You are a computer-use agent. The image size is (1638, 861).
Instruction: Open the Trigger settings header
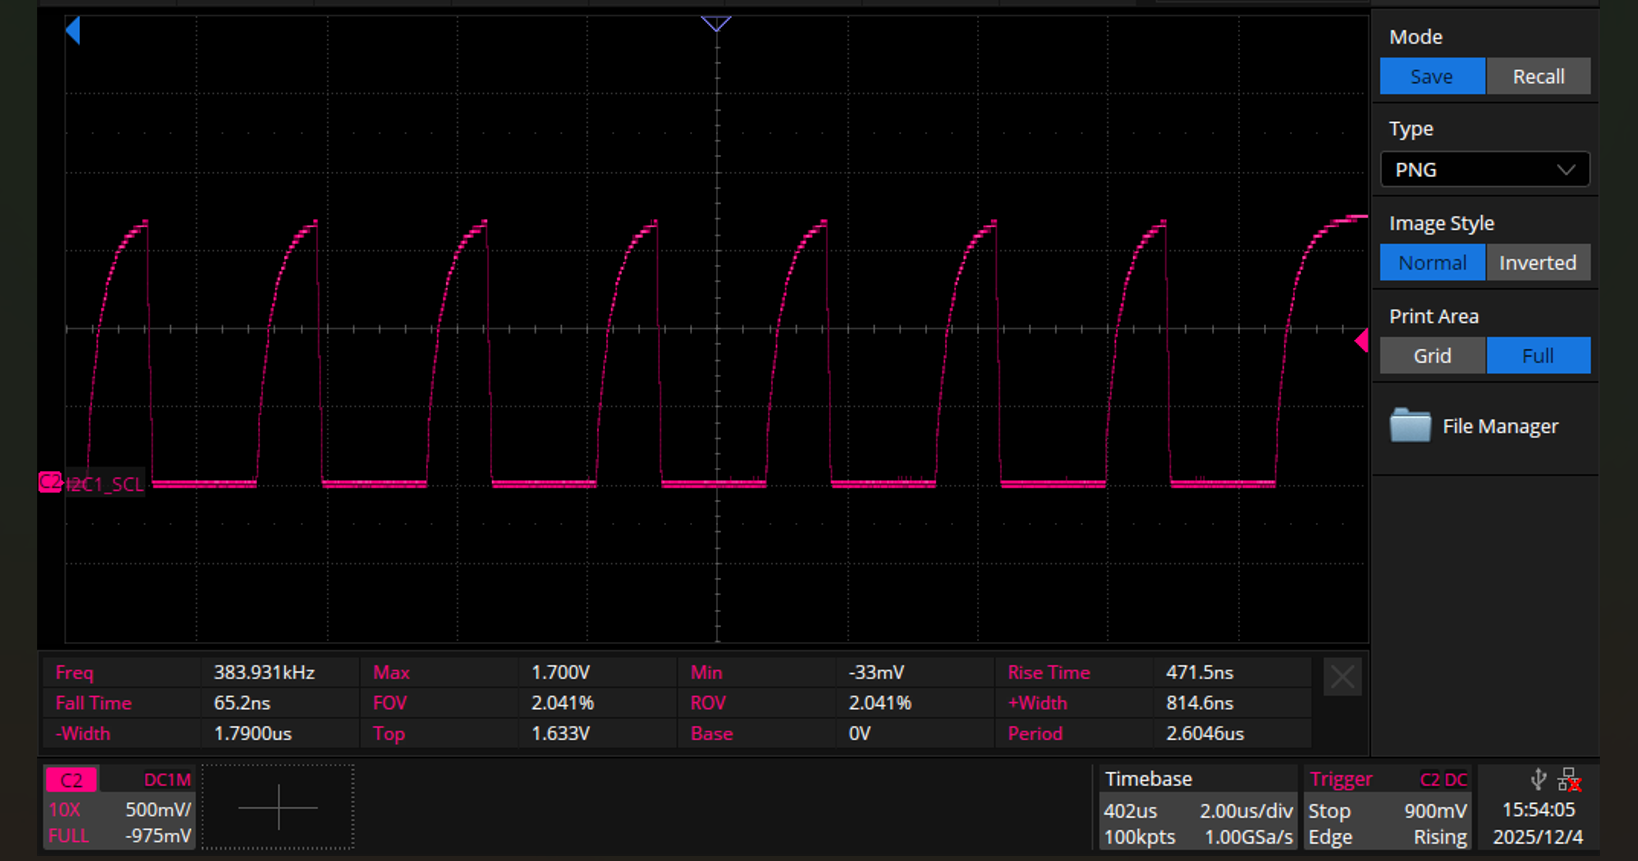1341,779
